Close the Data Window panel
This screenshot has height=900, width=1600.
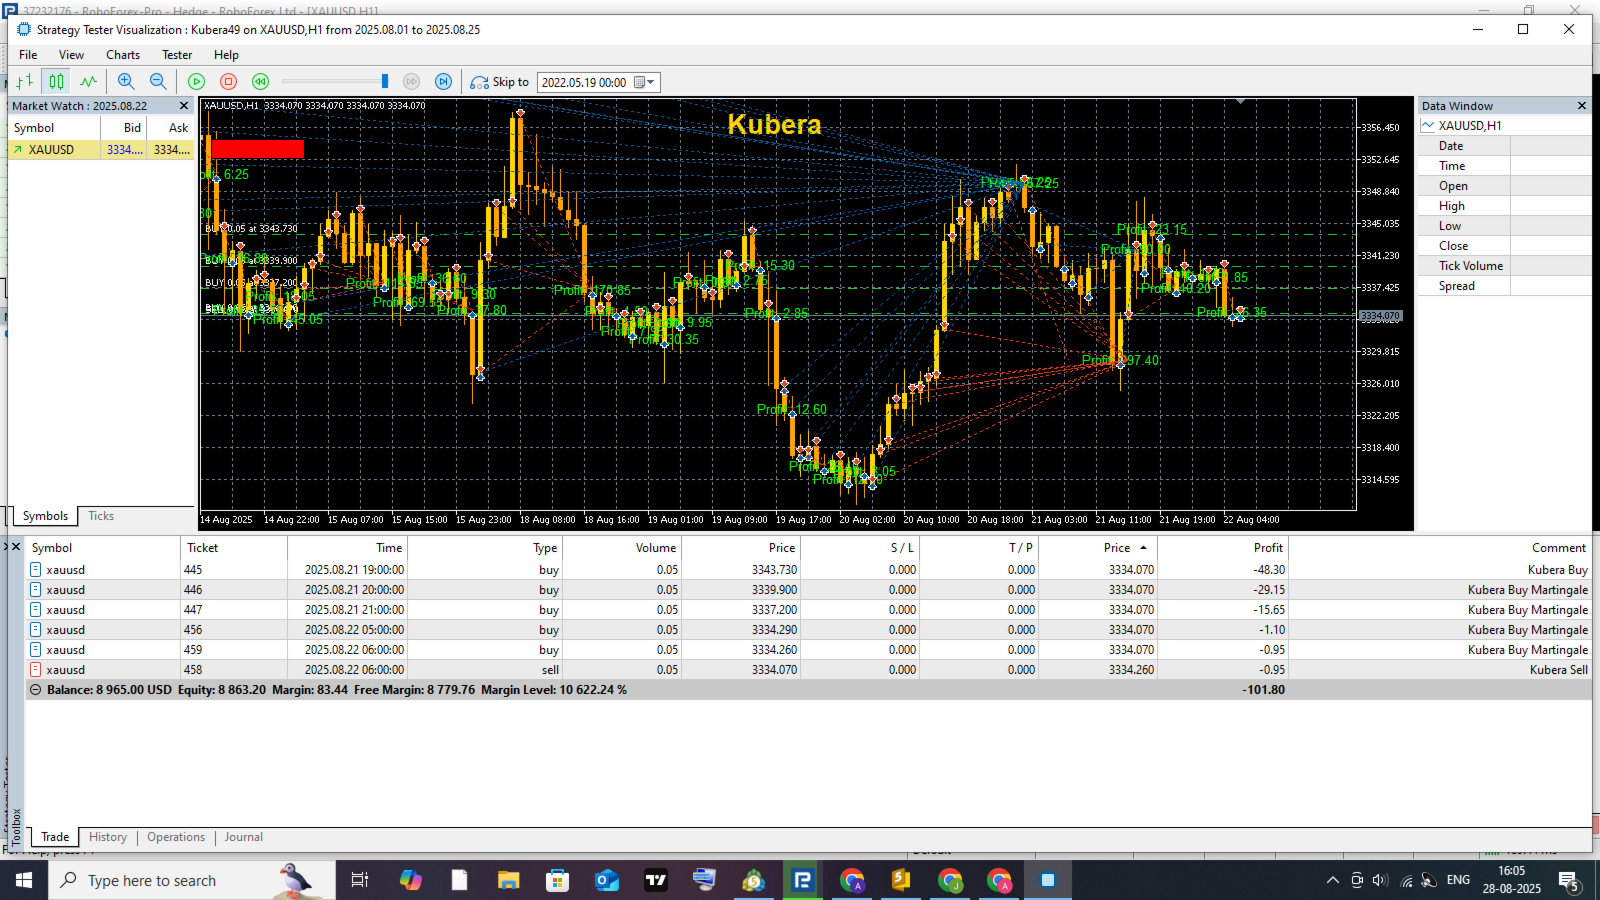(x=1581, y=105)
